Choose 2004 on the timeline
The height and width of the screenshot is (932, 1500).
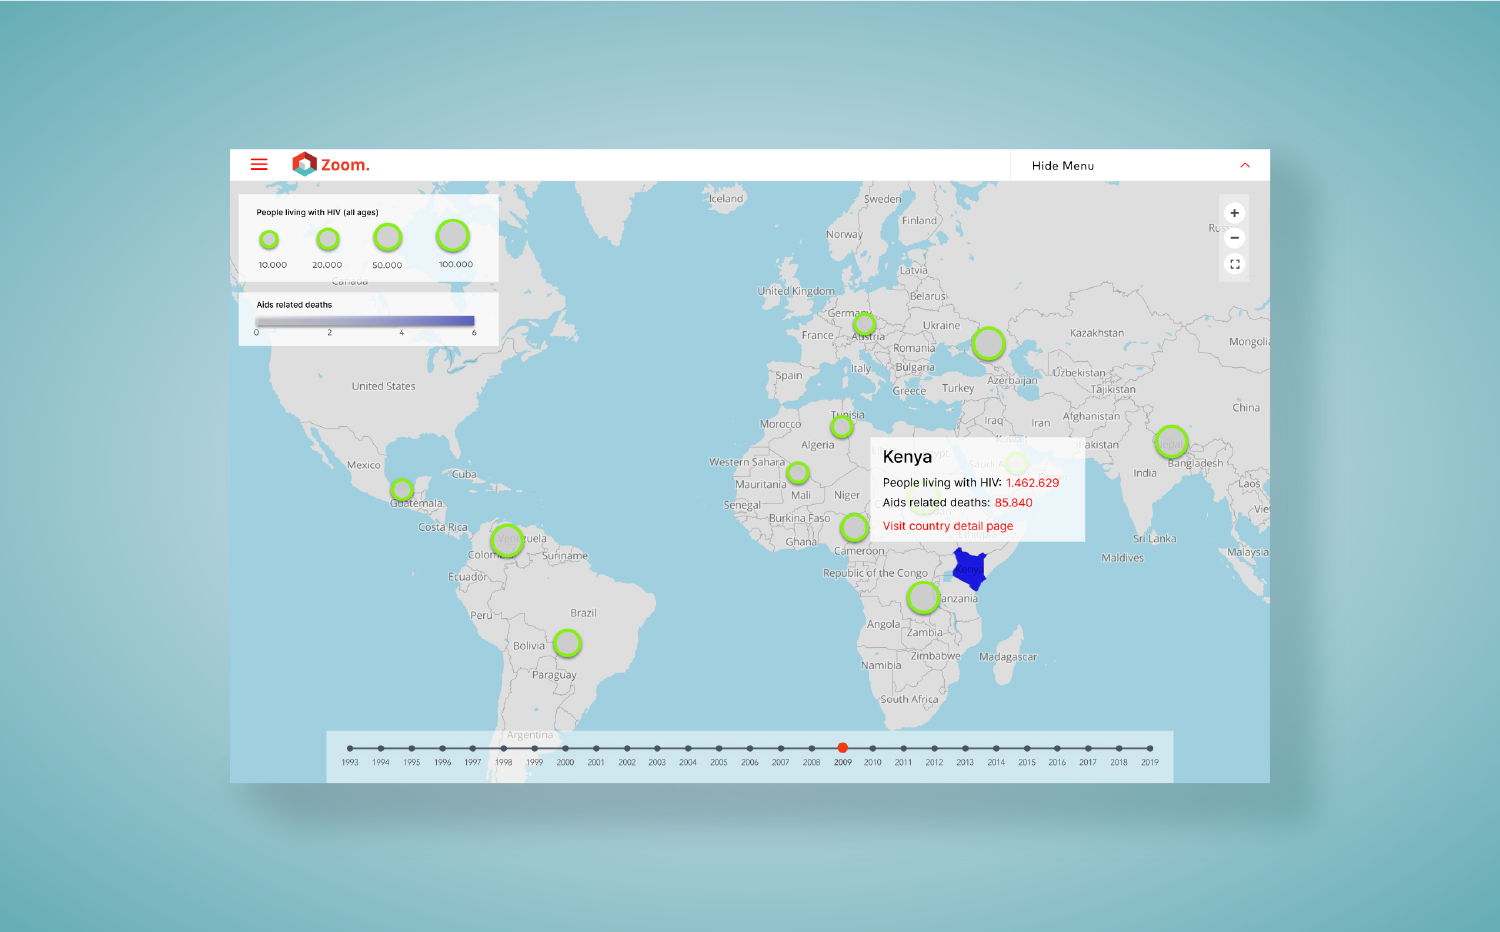tap(688, 748)
